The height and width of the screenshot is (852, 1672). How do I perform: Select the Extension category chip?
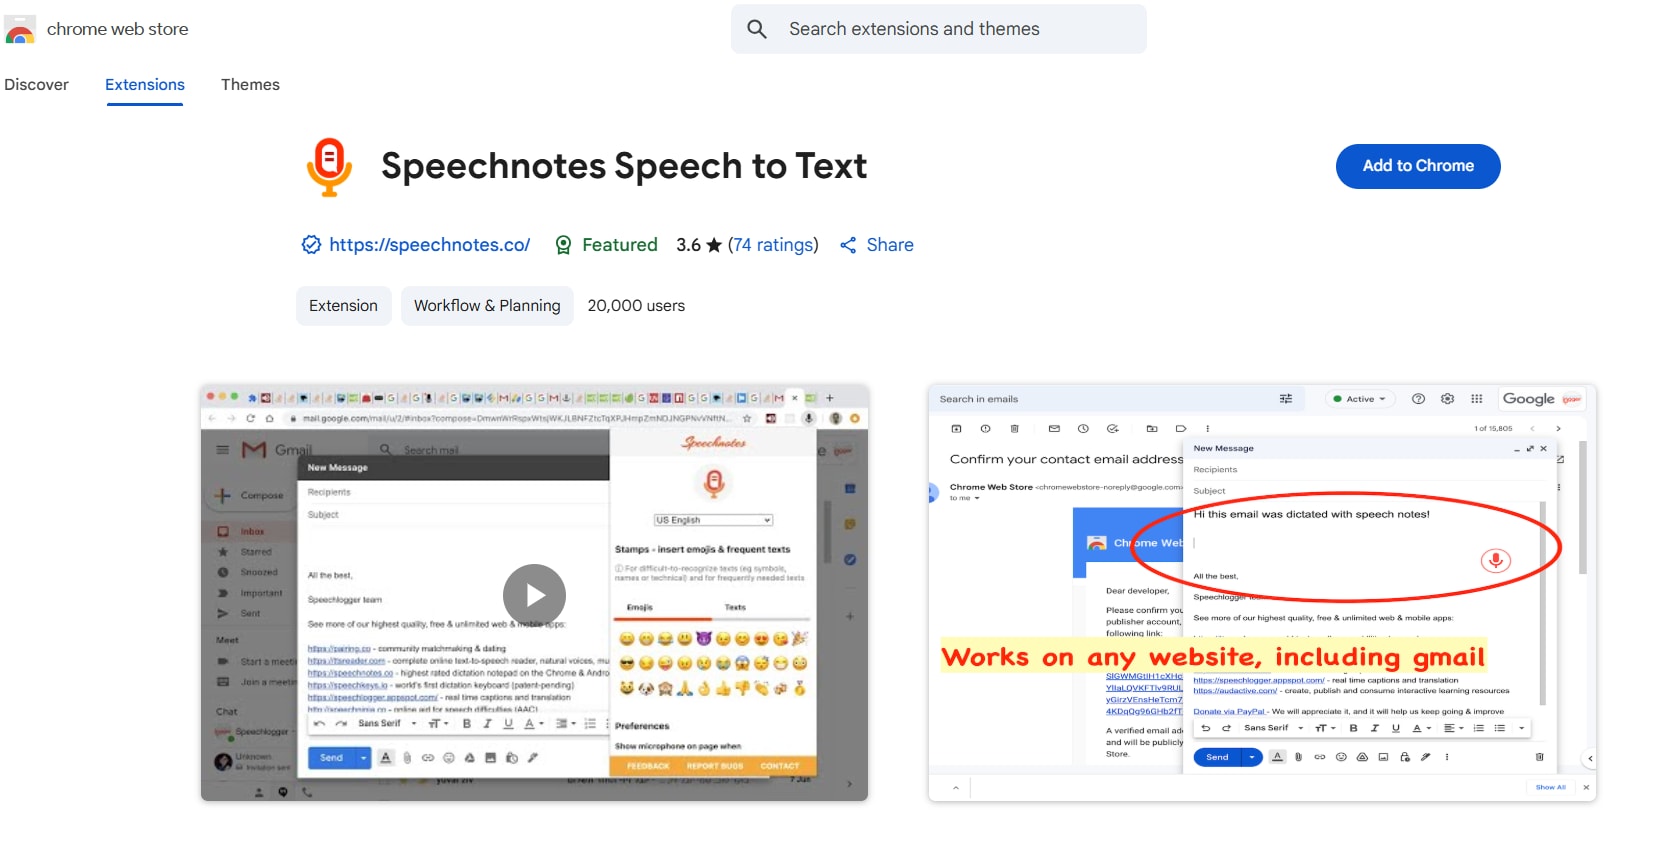(343, 306)
